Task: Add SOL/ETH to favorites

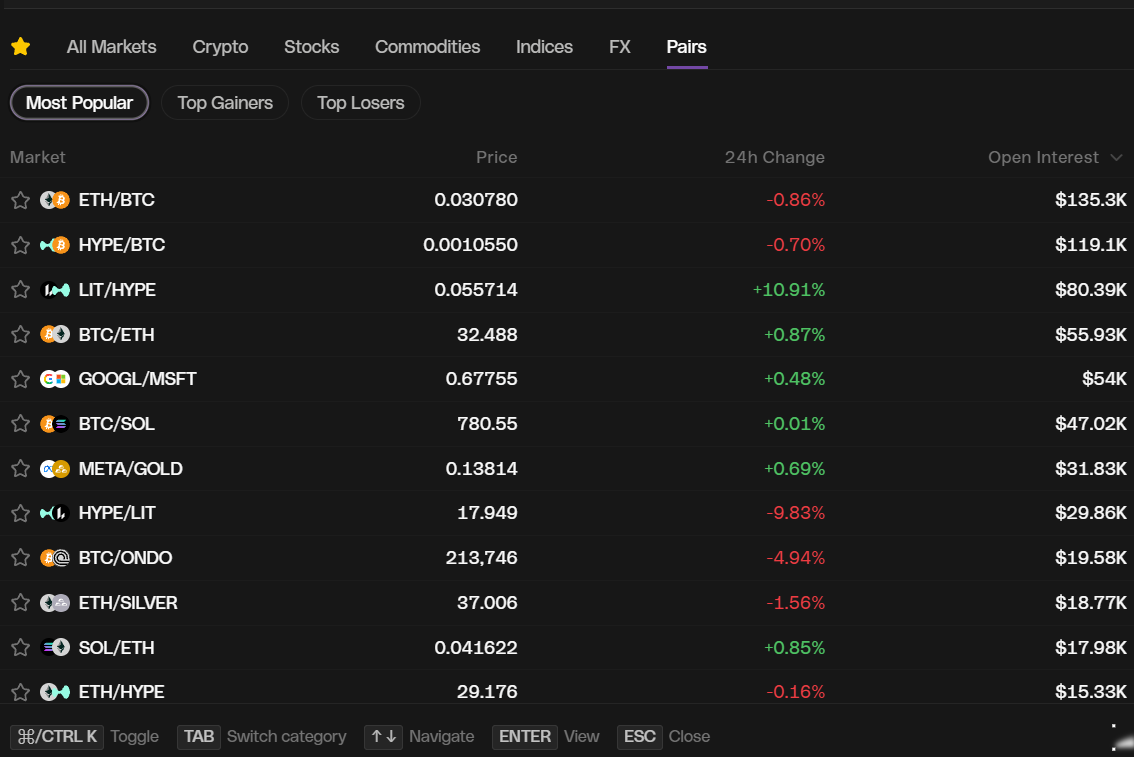Action: pos(20,647)
